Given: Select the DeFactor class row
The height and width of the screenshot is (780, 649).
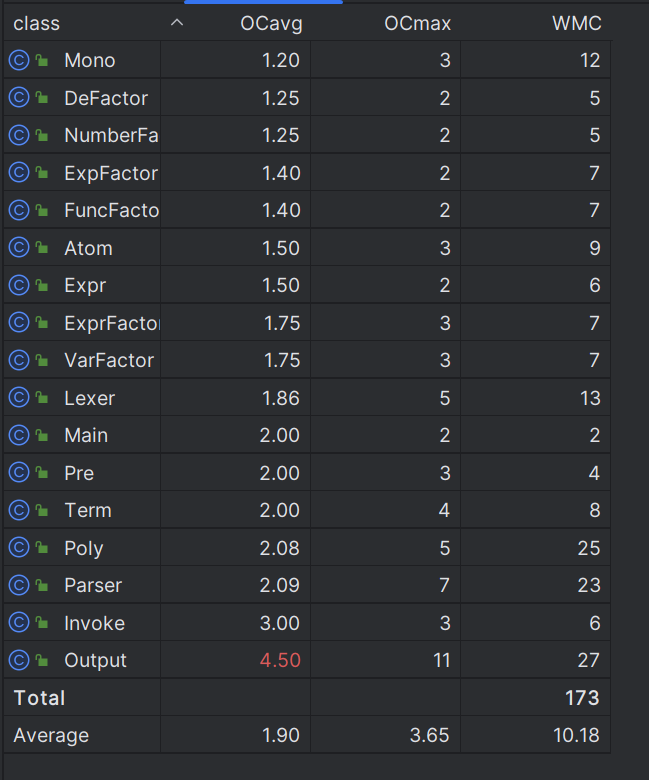Looking at the screenshot, I should 307,98.
